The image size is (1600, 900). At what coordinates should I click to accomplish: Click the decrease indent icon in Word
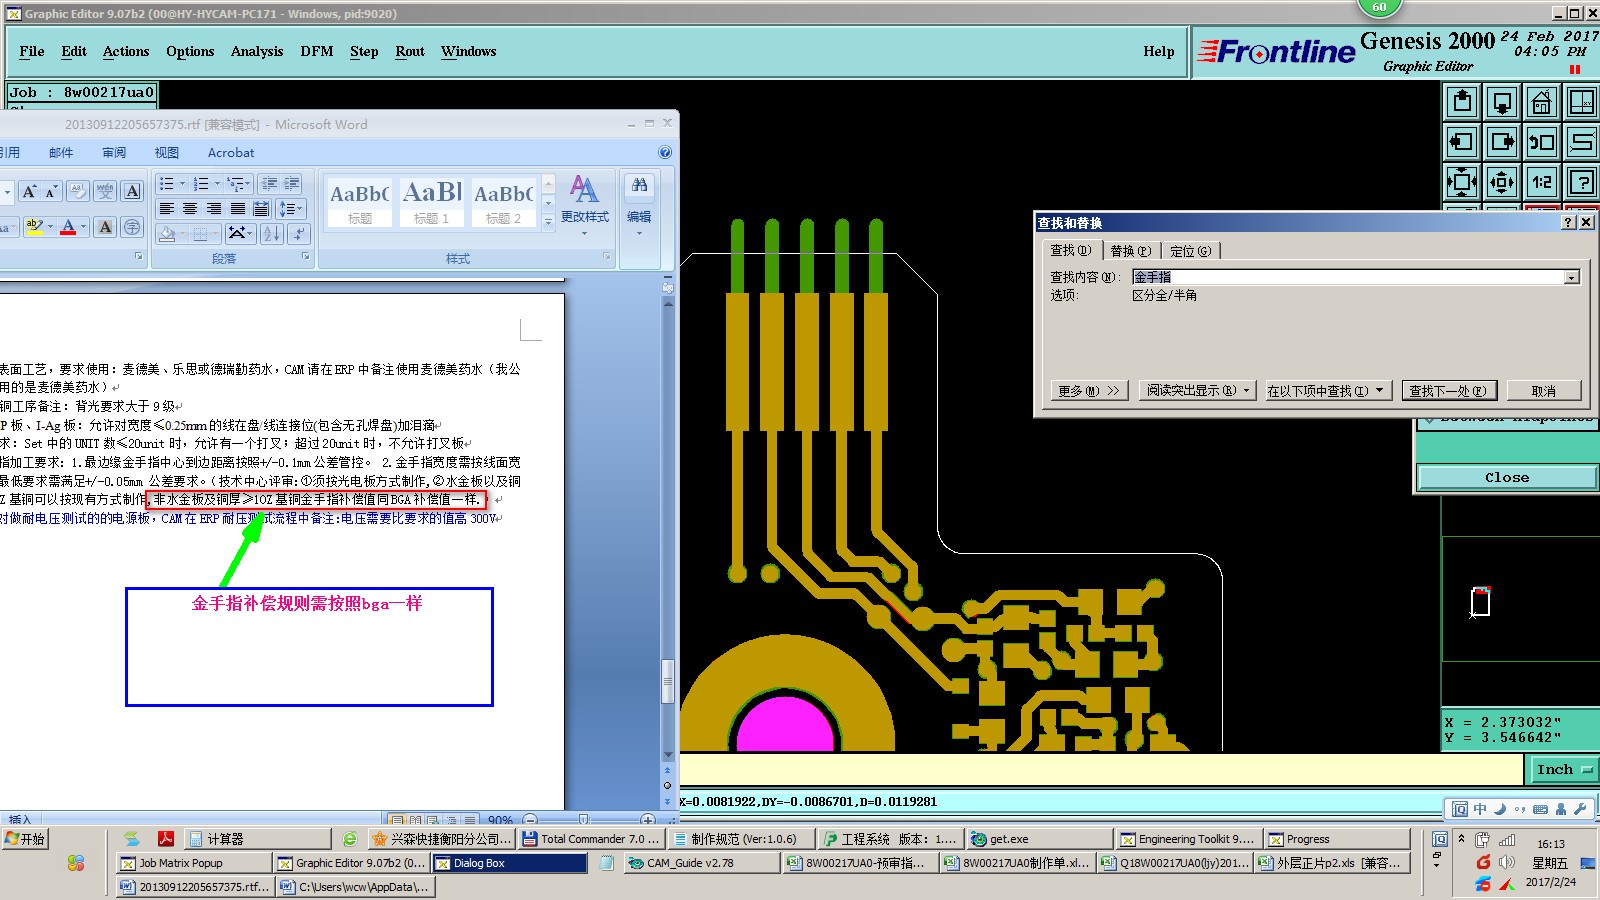pos(269,184)
